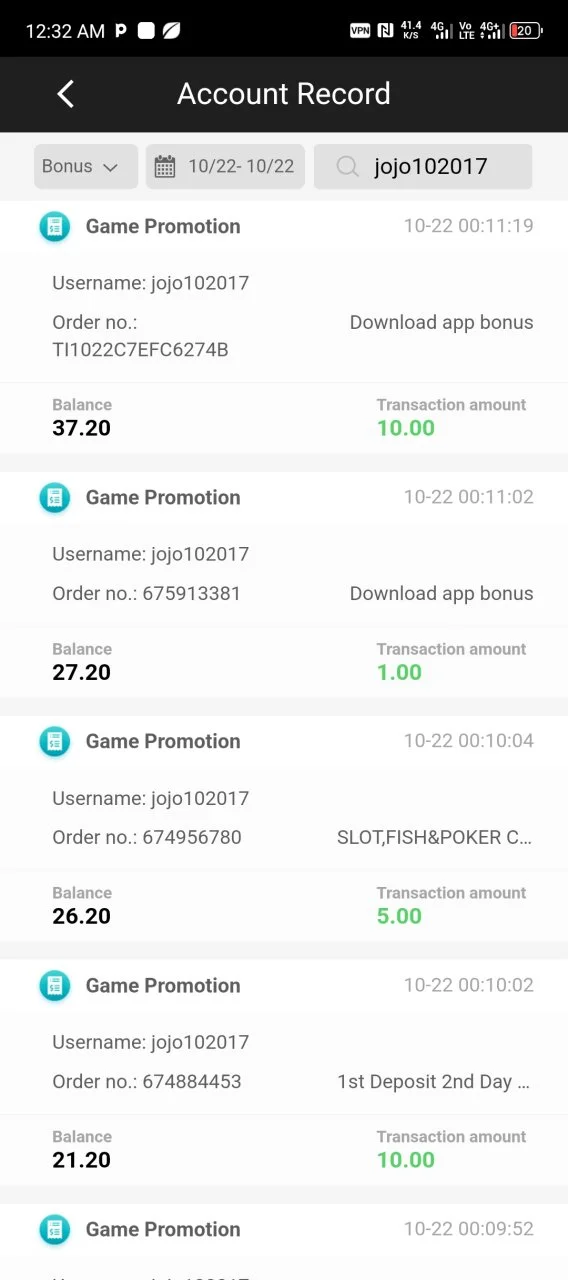Tap the Game Promotion icon at 00:09:52
This screenshot has height=1280, width=568.
point(55,1229)
